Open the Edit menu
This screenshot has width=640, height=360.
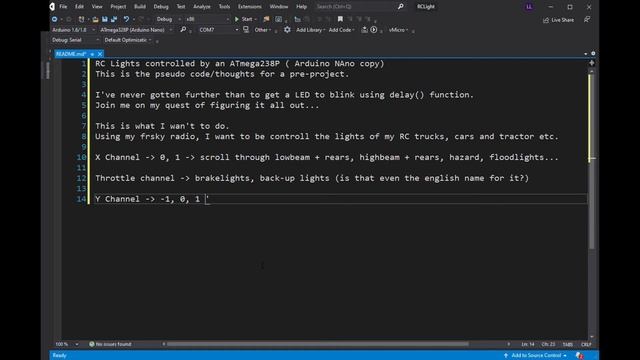(x=79, y=7)
